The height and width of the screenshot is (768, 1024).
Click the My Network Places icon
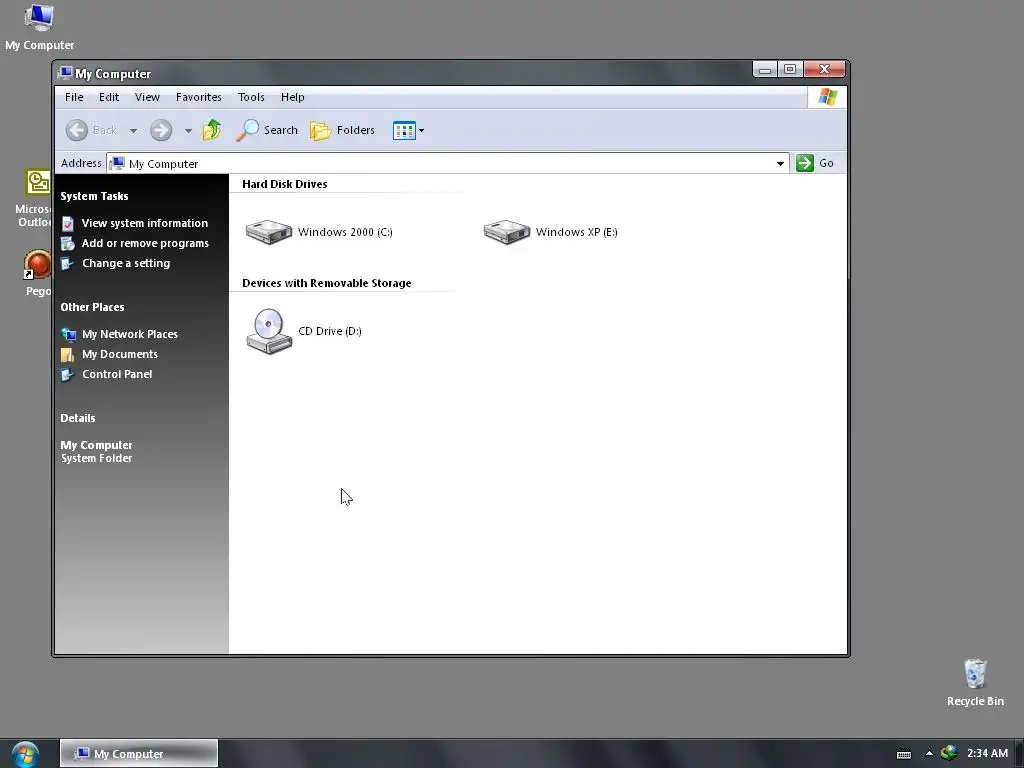click(x=68, y=334)
